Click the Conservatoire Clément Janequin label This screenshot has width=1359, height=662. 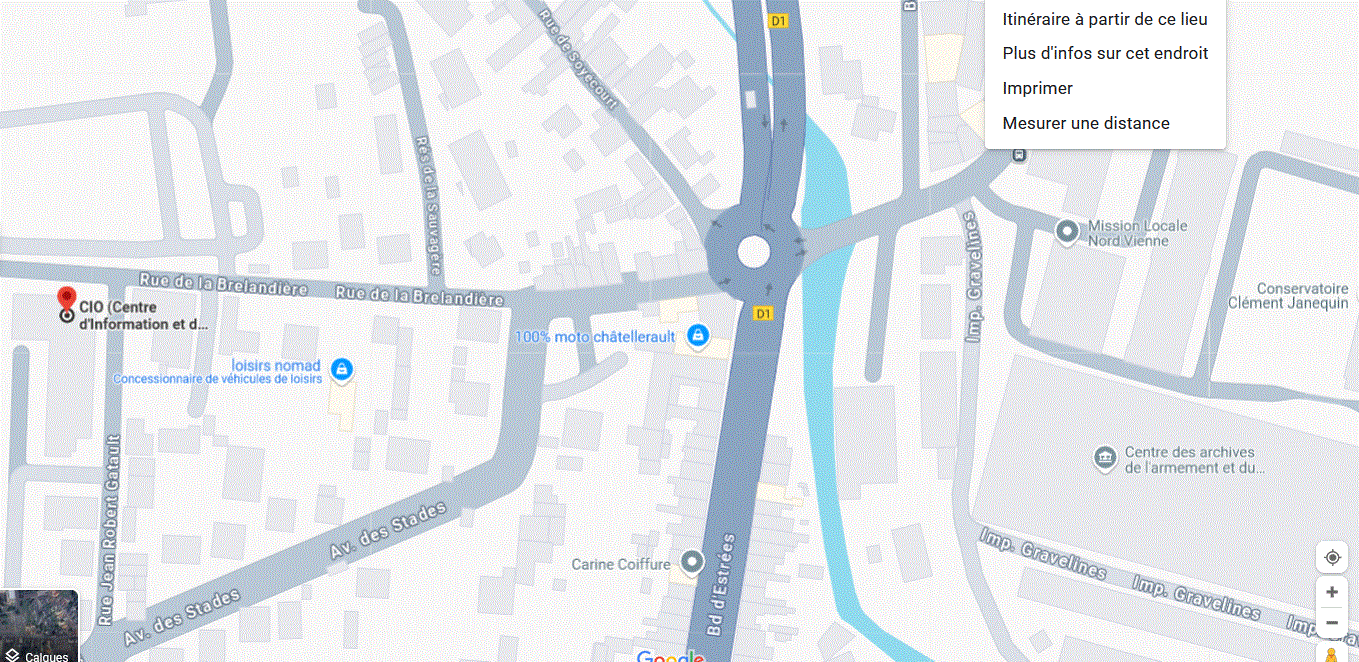pyautogui.click(x=1288, y=296)
